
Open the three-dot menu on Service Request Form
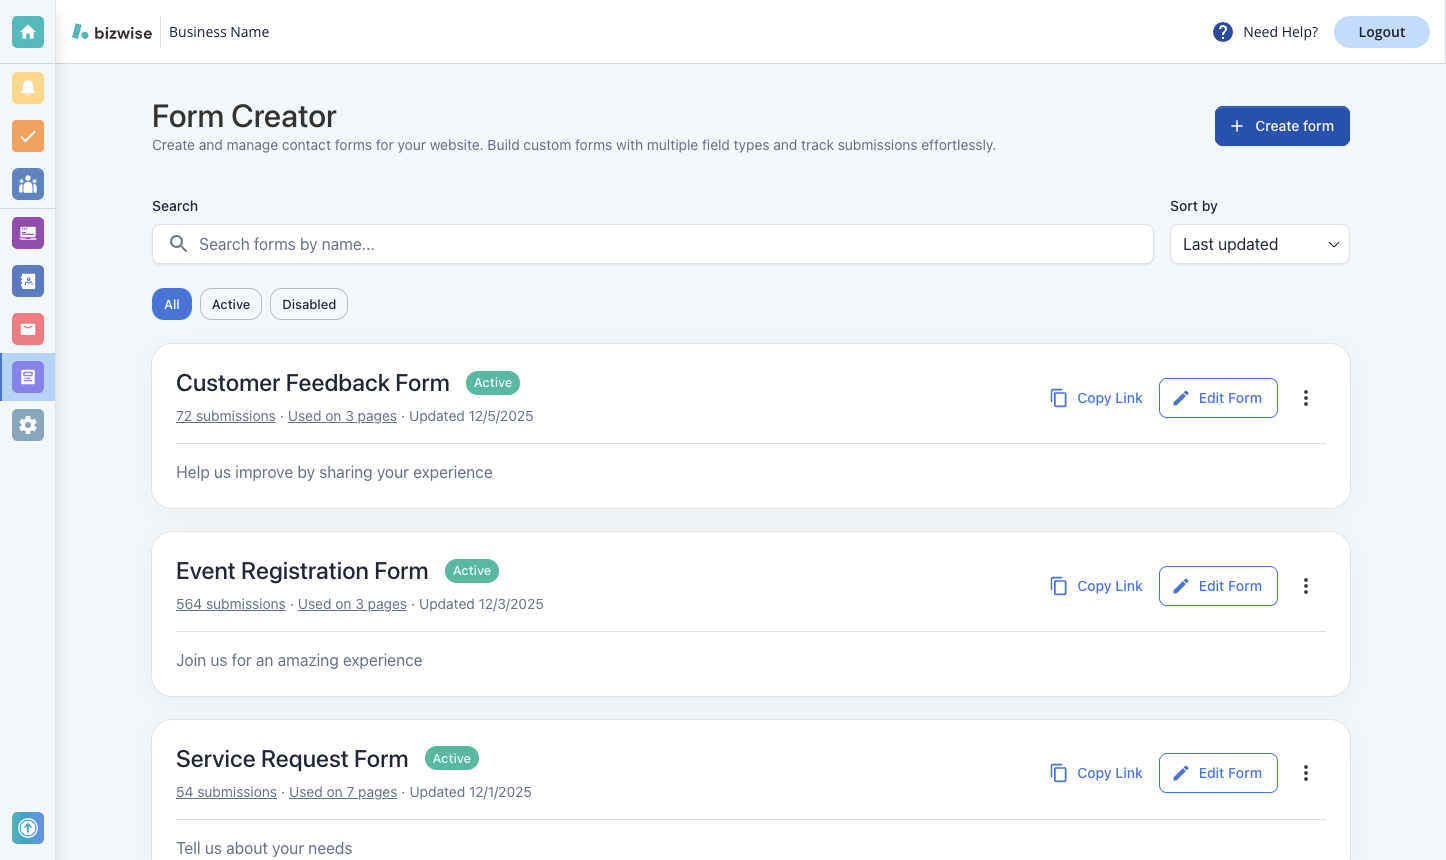[x=1306, y=772]
